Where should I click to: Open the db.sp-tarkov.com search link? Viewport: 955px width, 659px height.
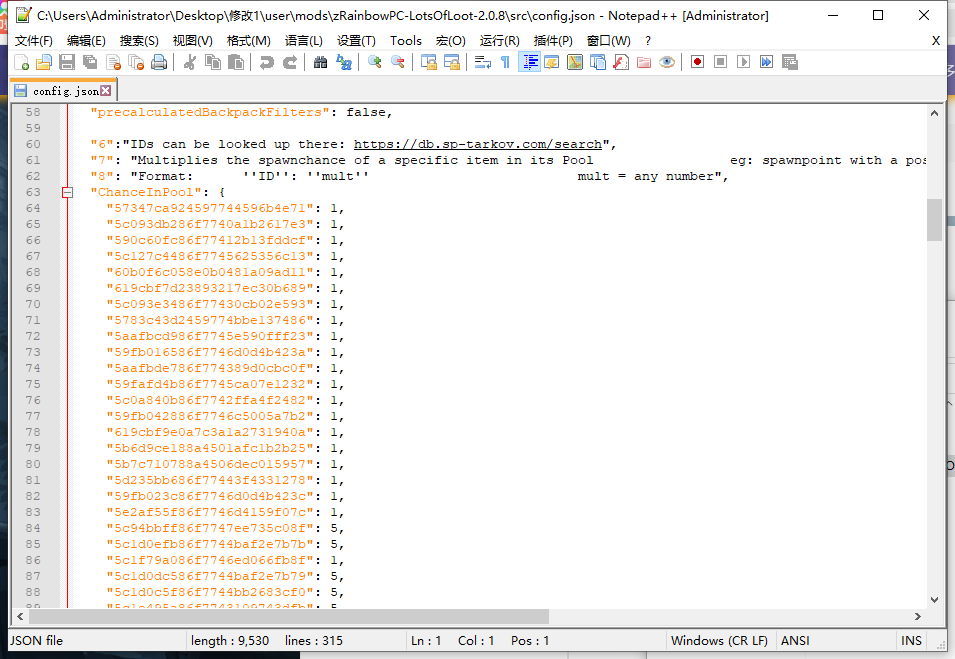(477, 144)
